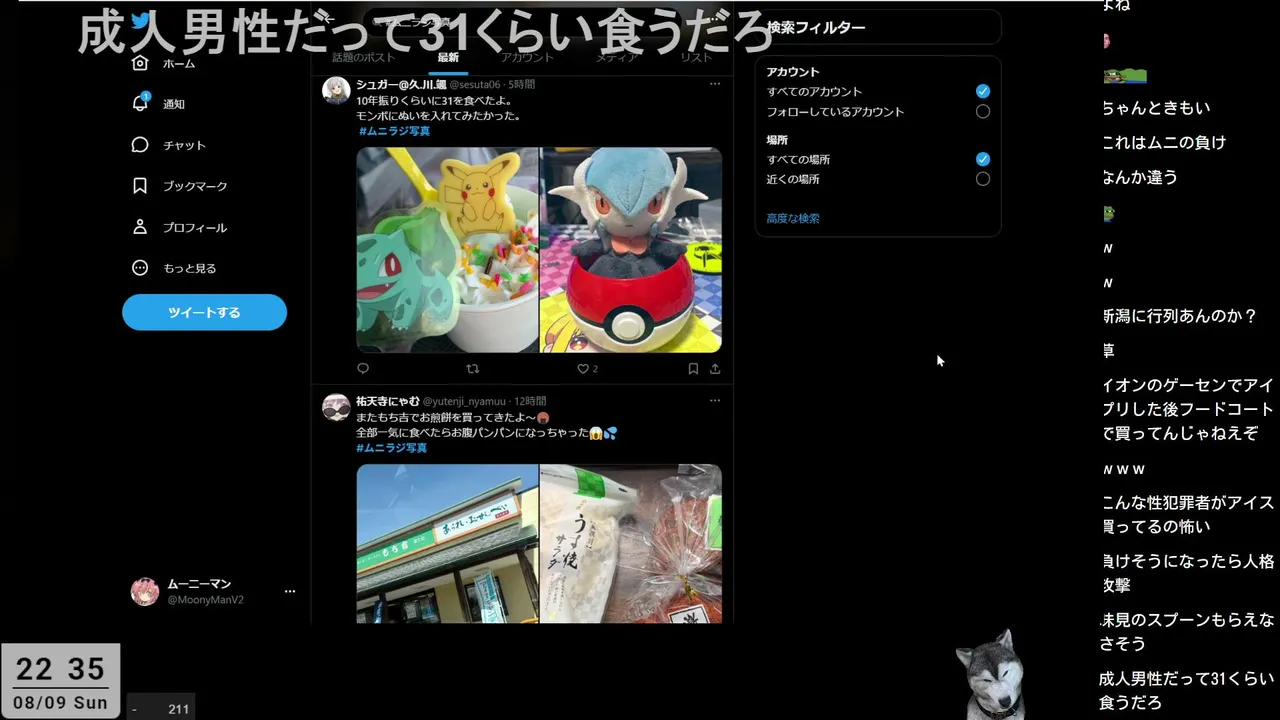This screenshot has height=720, width=1280.
Task: Open the plush in Poké Ball photo
Action: click(631, 250)
